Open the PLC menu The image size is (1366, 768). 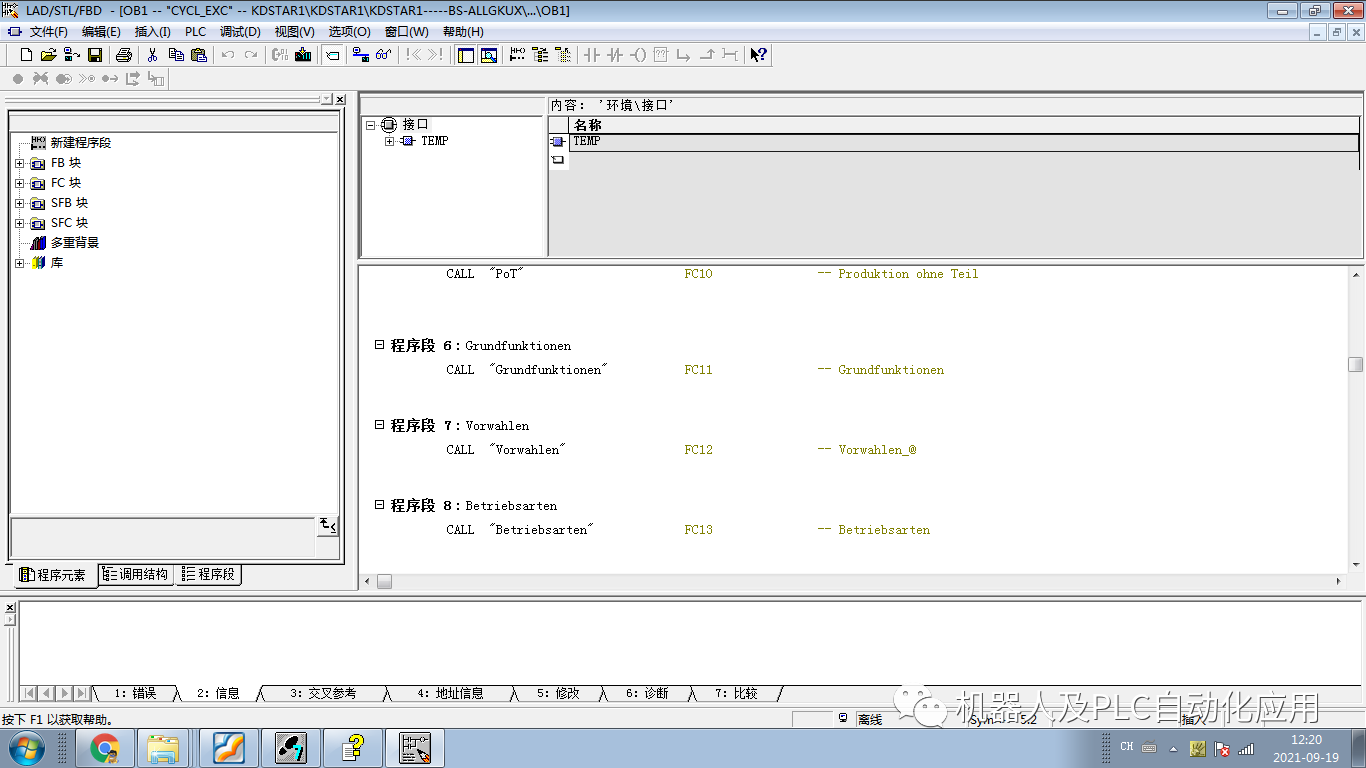tap(195, 32)
